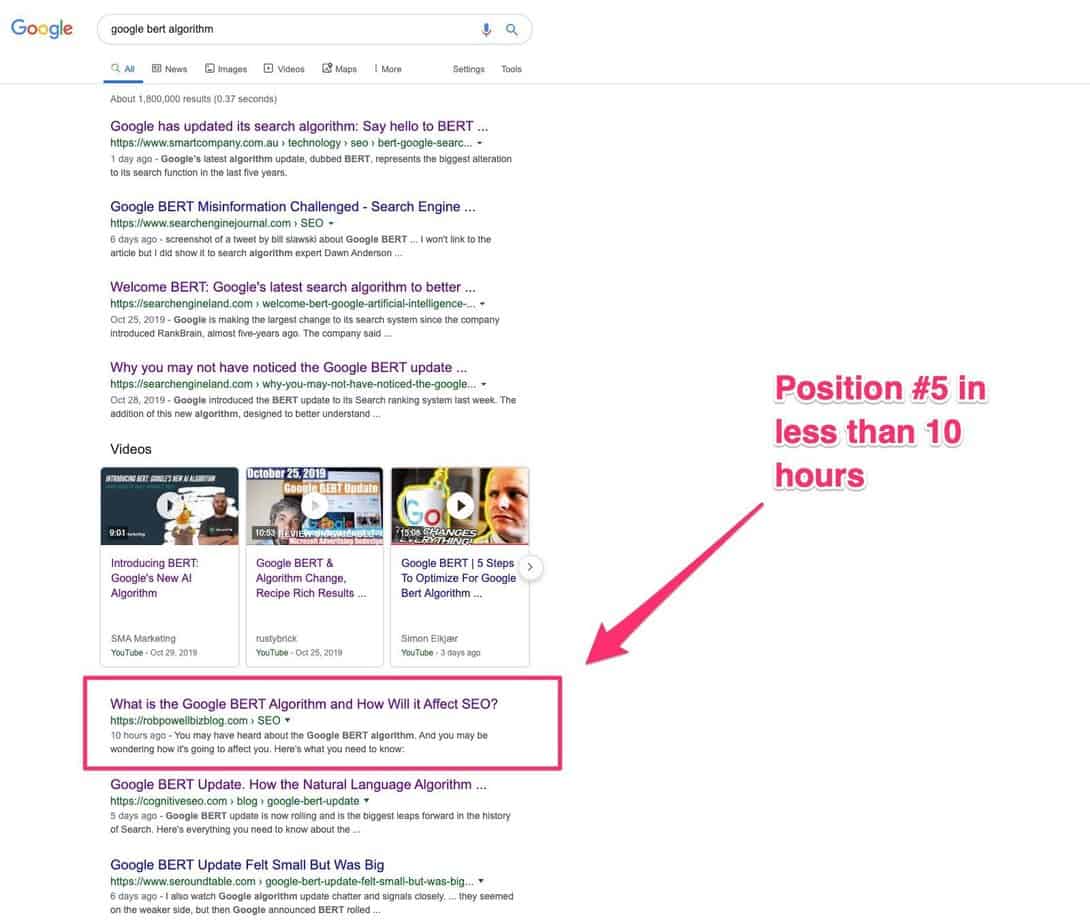The width and height of the screenshot is (1090, 924).
Task: Click the Tools link
Action: click(511, 69)
